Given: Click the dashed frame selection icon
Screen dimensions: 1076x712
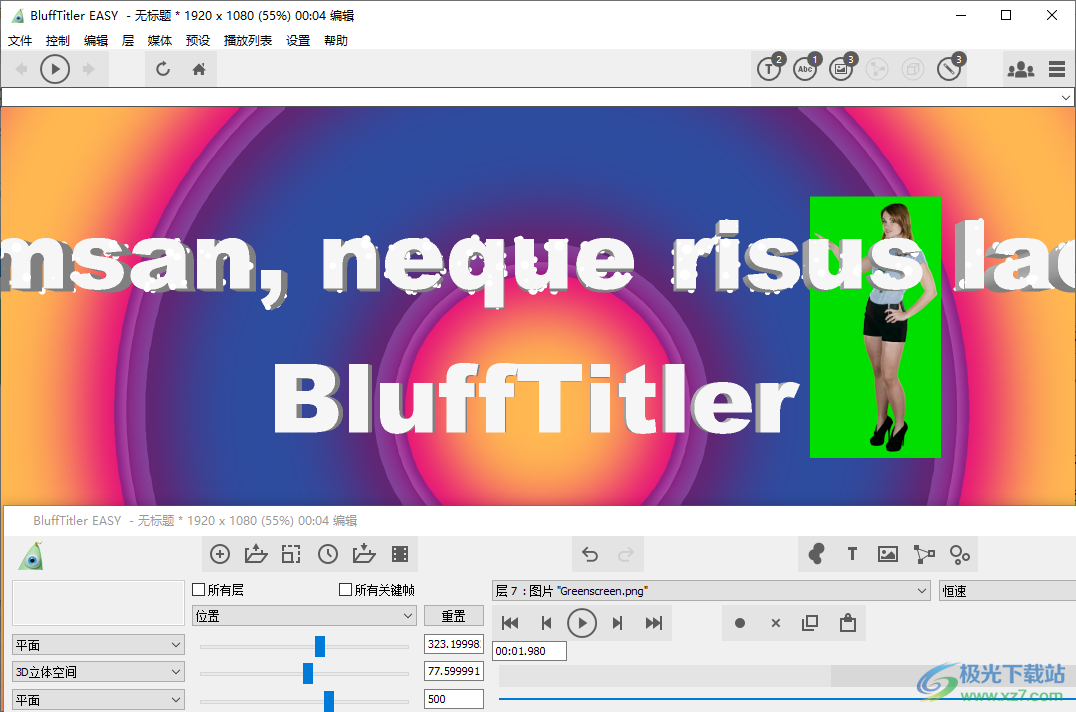Looking at the screenshot, I should click(291, 554).
